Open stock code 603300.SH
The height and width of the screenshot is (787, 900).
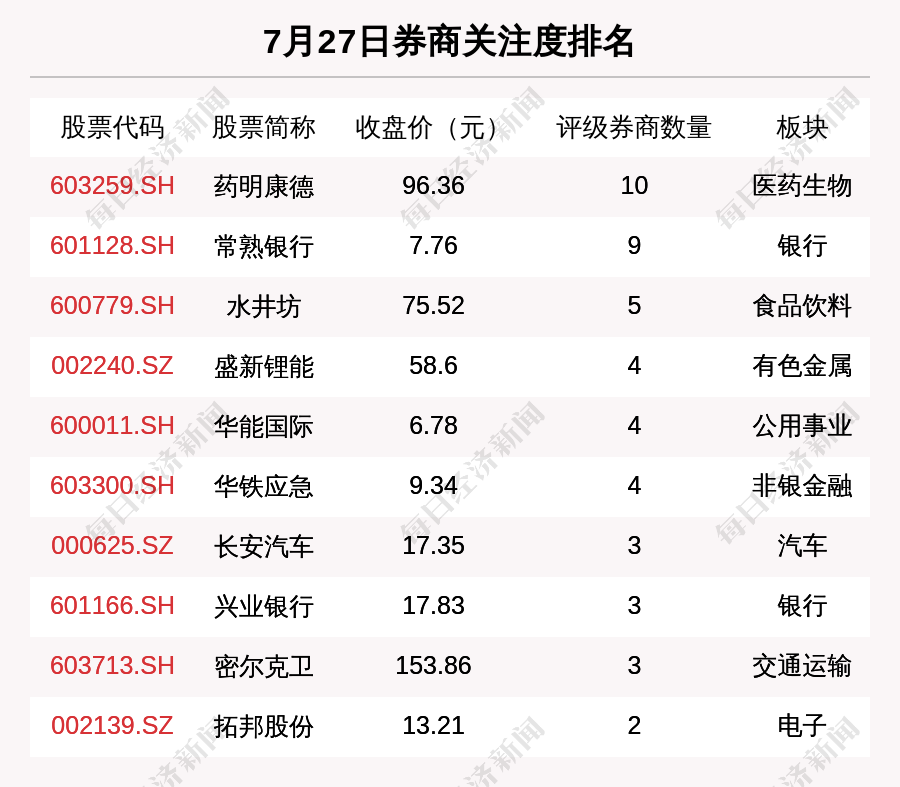coord(112,486)
